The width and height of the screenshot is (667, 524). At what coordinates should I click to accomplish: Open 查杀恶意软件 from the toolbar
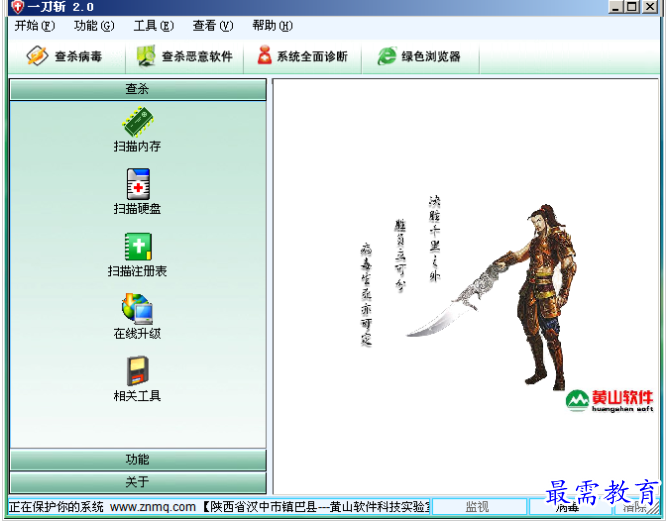[x=184, y=56]
